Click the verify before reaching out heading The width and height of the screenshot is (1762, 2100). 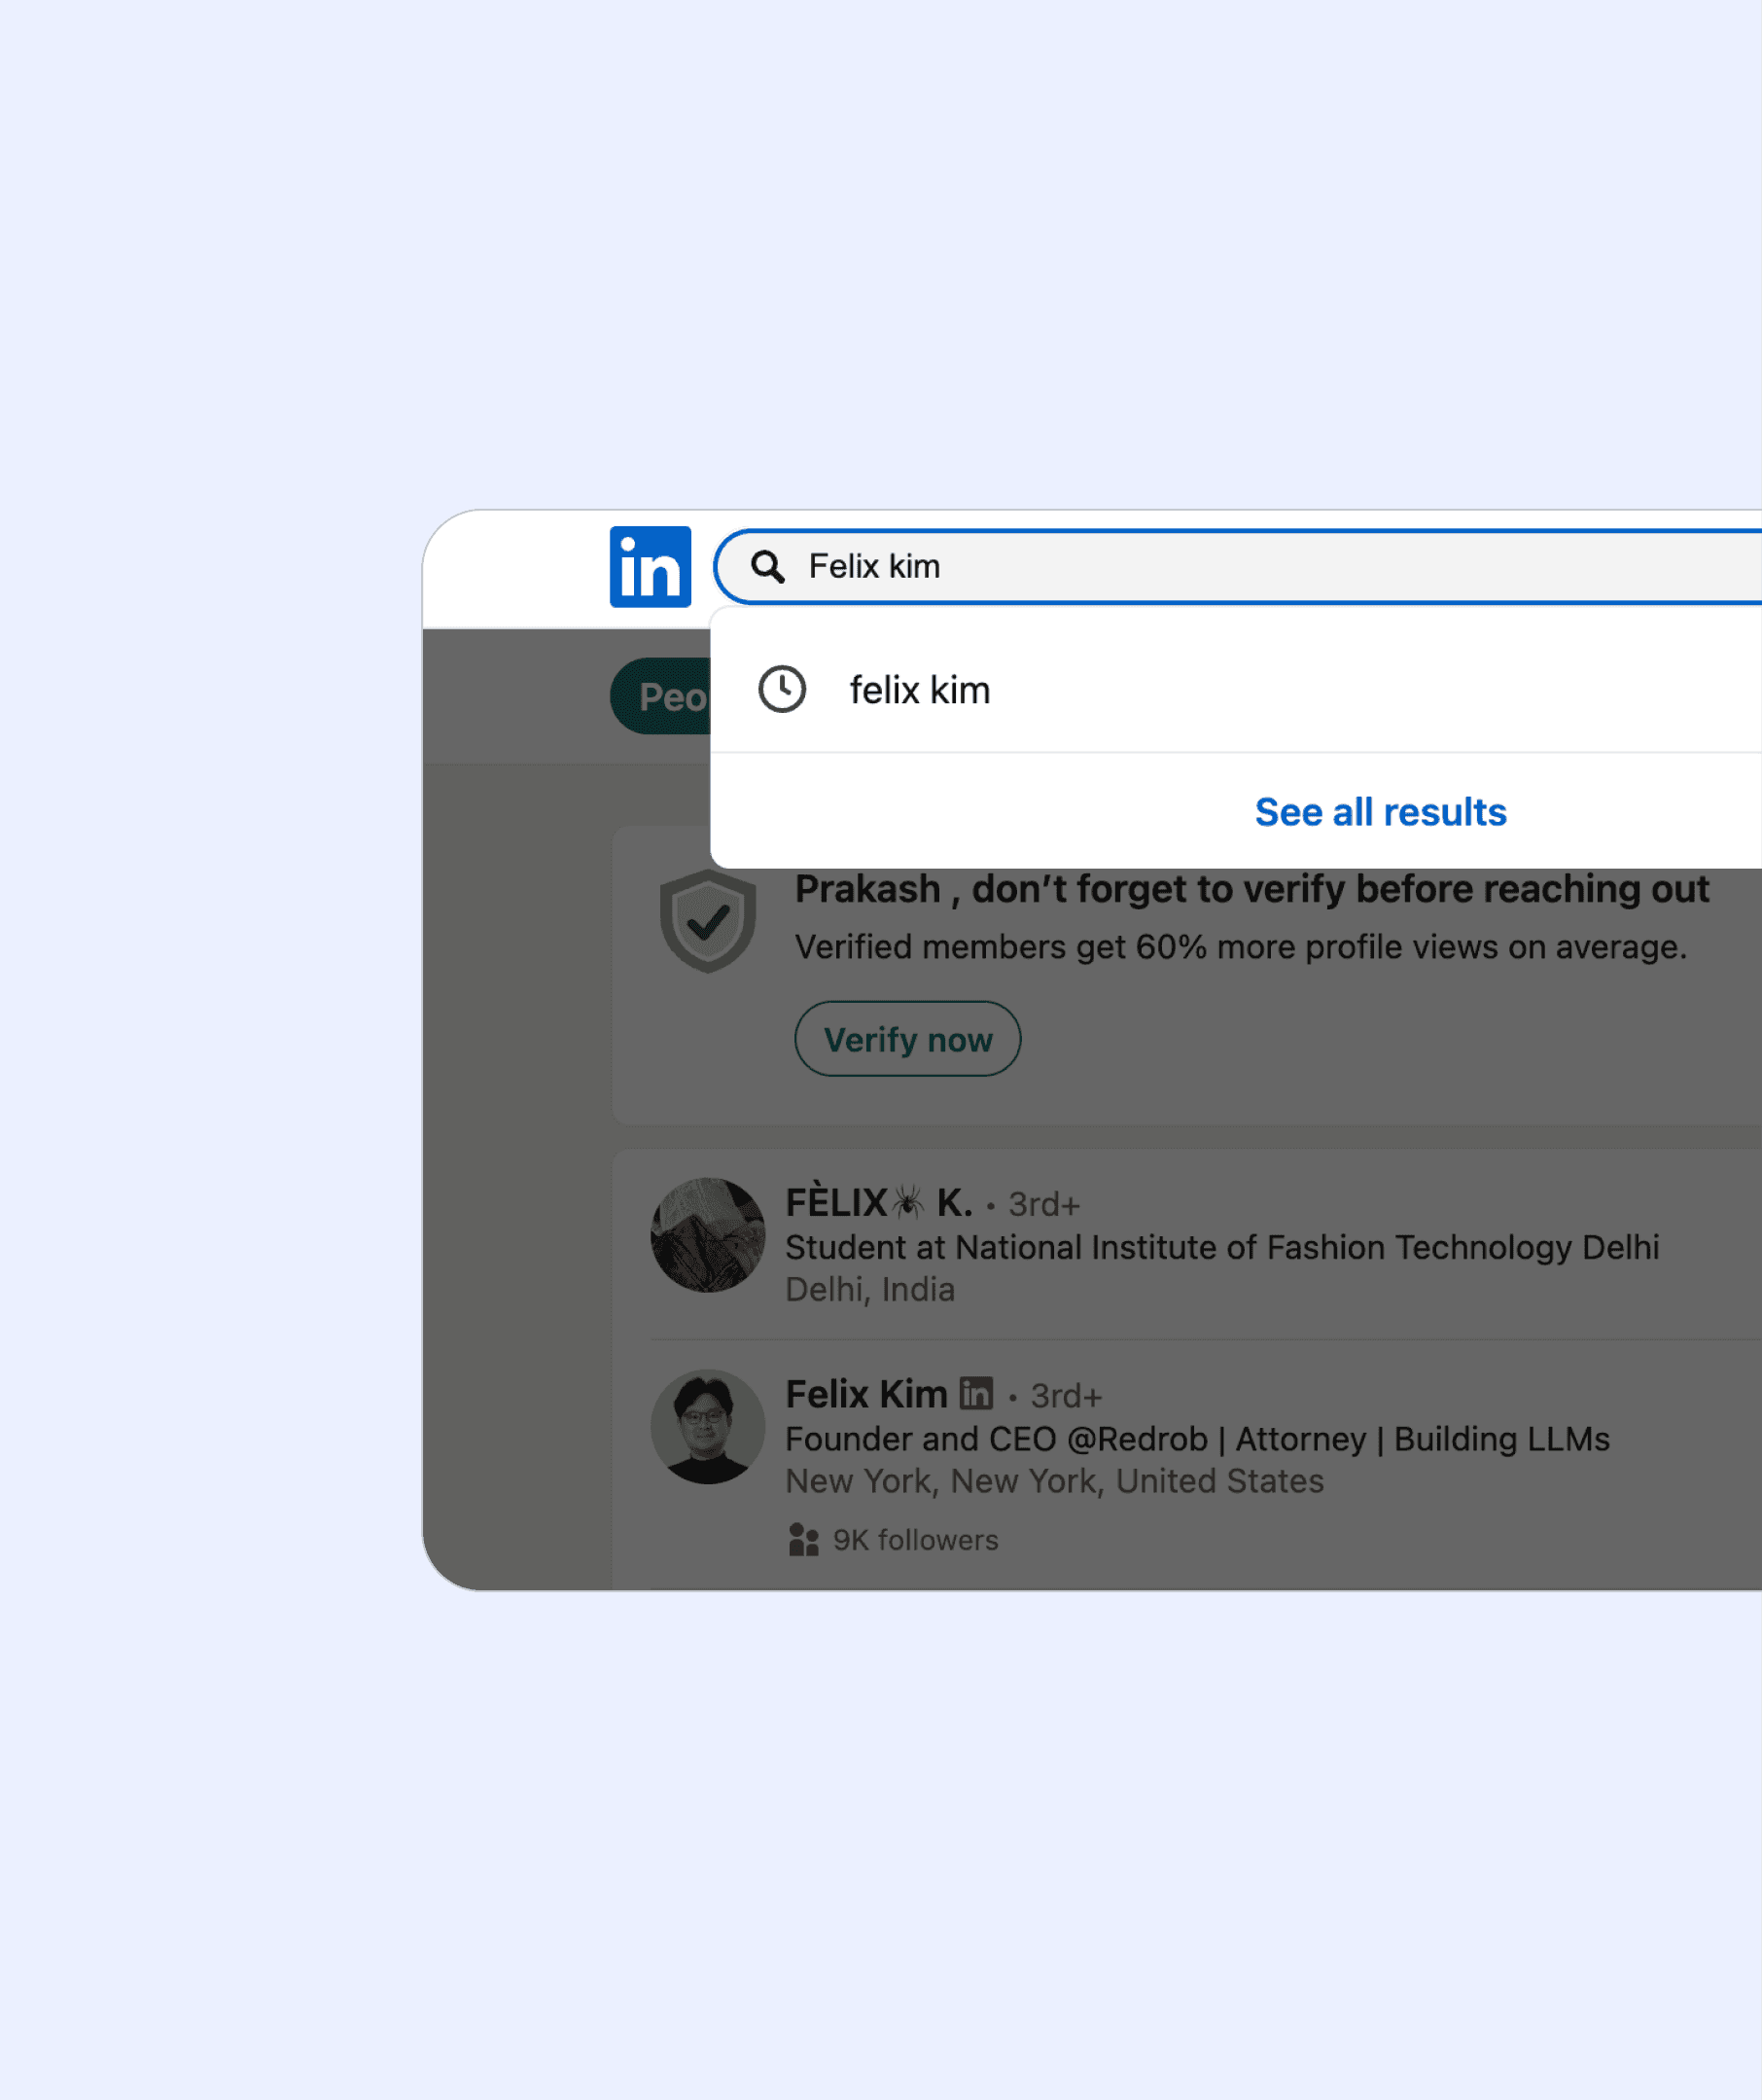point(1252,889)
